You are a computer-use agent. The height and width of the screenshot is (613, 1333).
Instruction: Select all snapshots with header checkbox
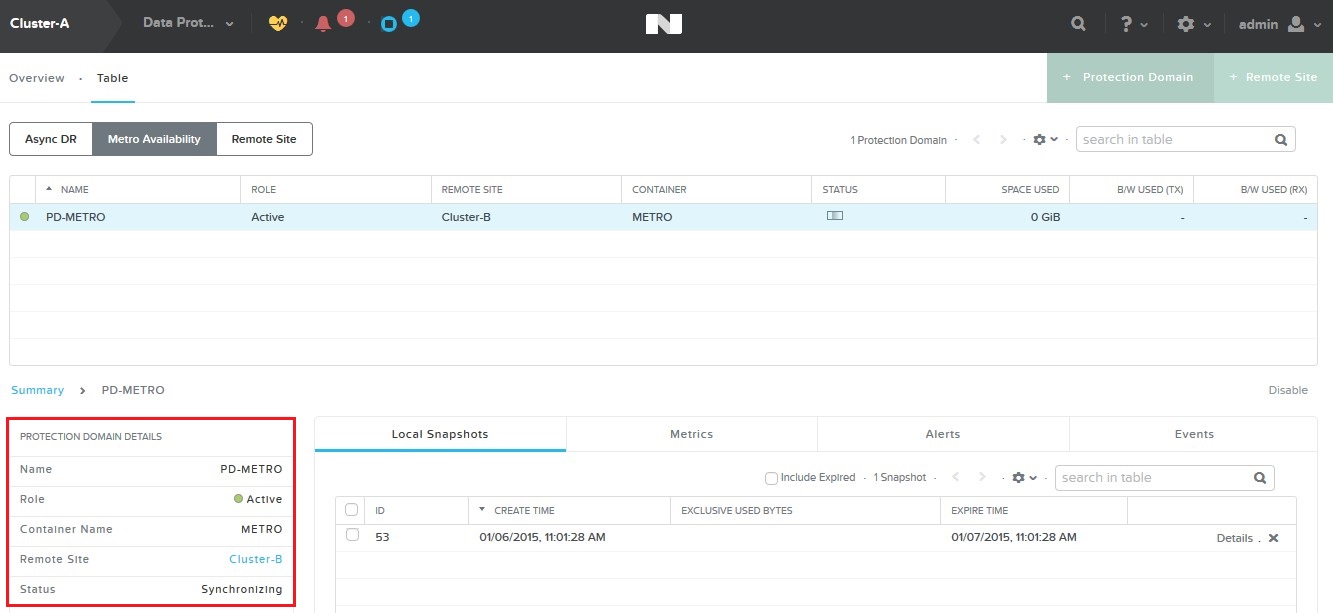tap(351, 510)
